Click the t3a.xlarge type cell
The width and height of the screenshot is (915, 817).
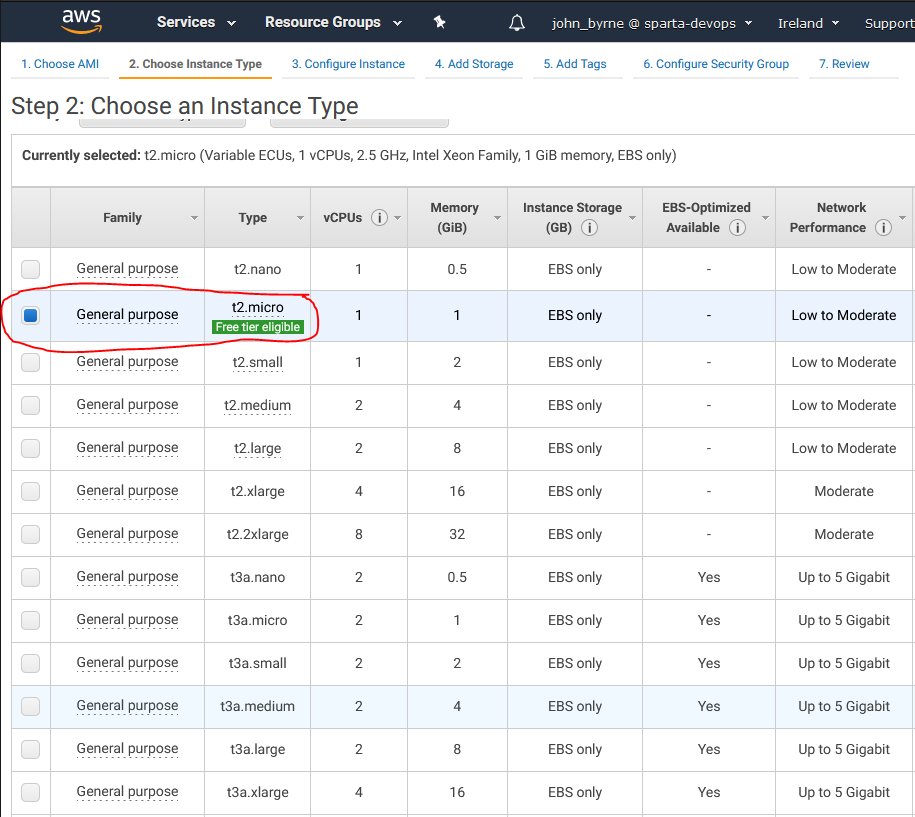click(257, 792)
